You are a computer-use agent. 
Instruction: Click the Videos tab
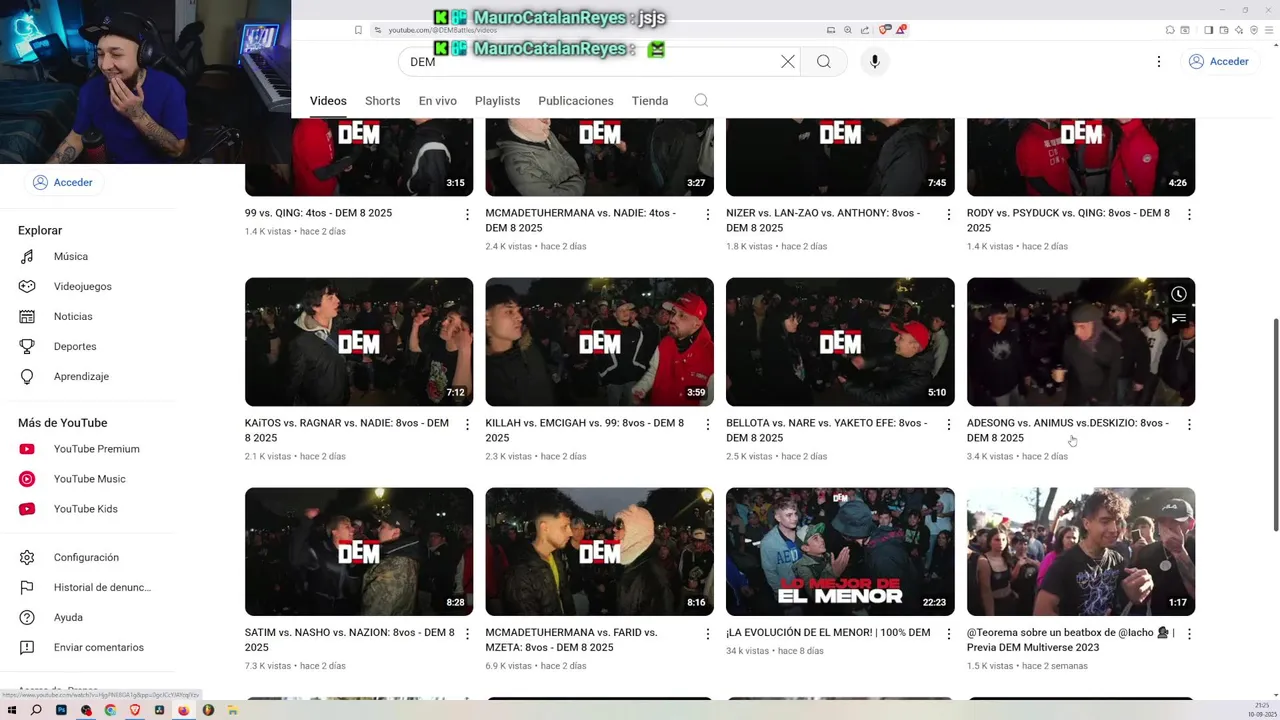[x=328, y=101]
